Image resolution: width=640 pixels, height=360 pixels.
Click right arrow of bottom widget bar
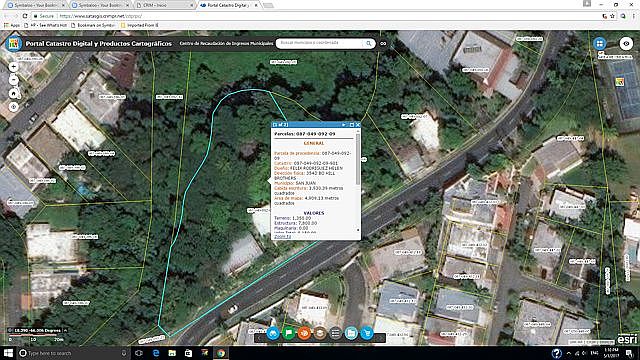click(x=380, y=338)
